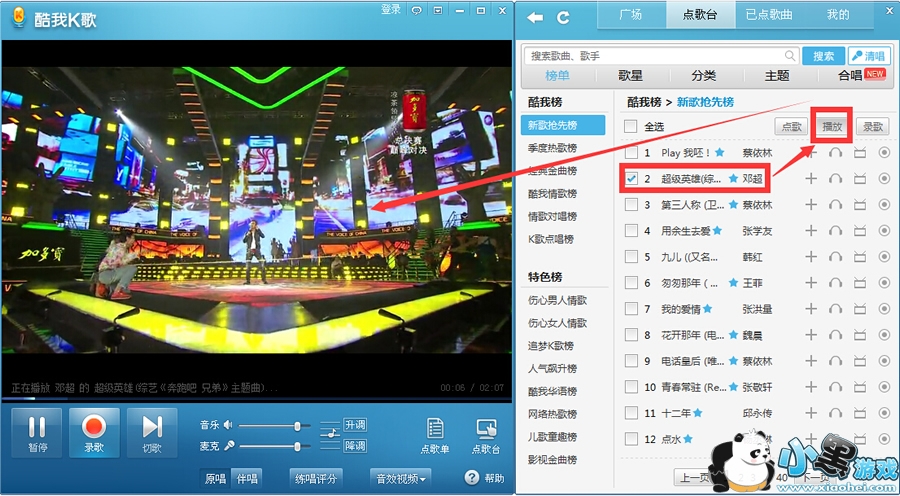The width and height of the screenshot is (900, 496).
Task: Click the 麦克 microphone icon
Action: 229,445
